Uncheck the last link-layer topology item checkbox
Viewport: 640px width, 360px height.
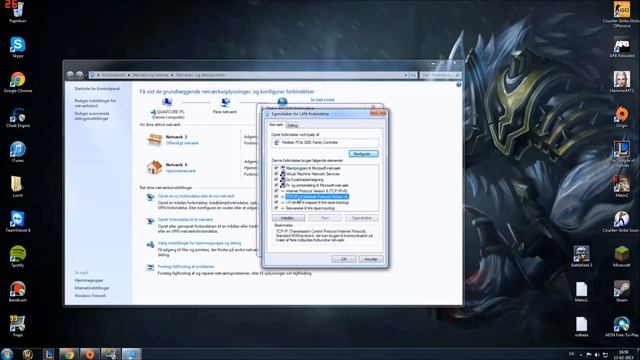pos(276,208)
